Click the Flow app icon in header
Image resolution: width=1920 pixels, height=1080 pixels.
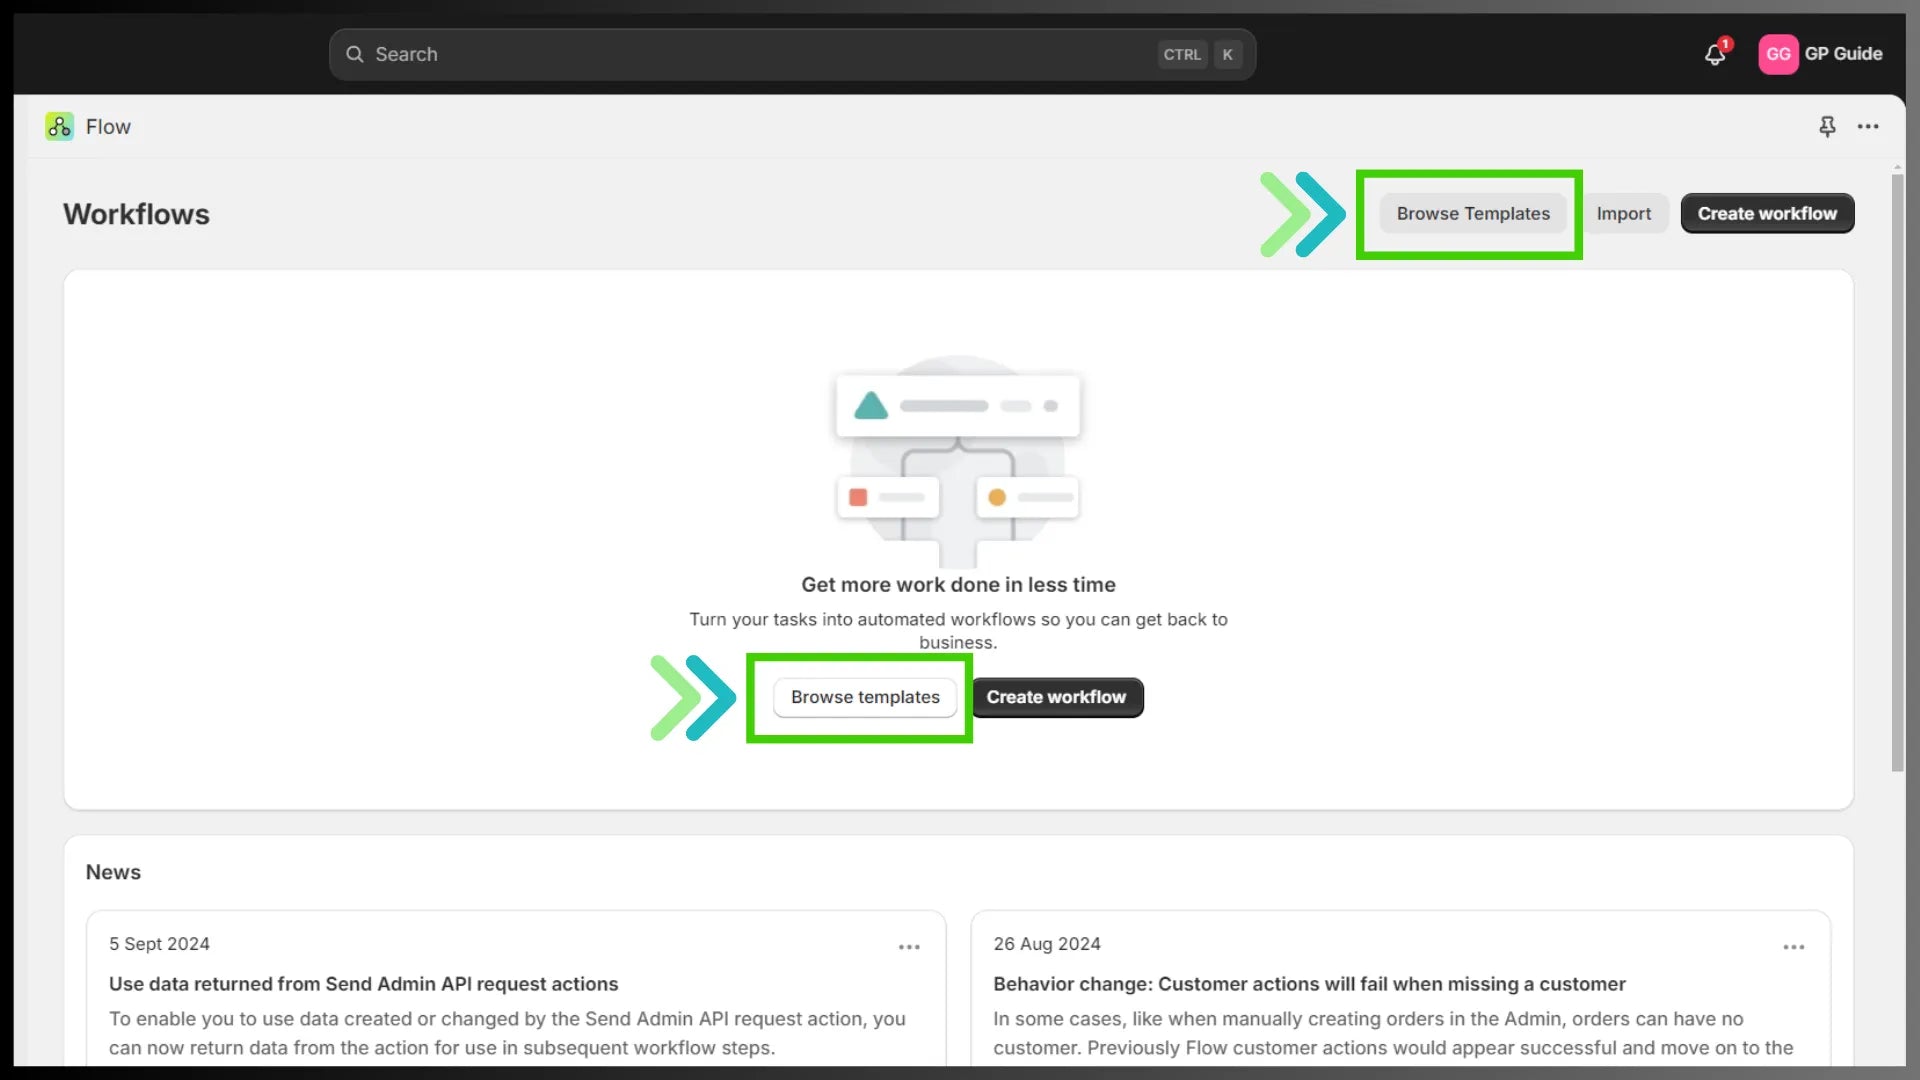pyautogui.click(x=58, y=125)
